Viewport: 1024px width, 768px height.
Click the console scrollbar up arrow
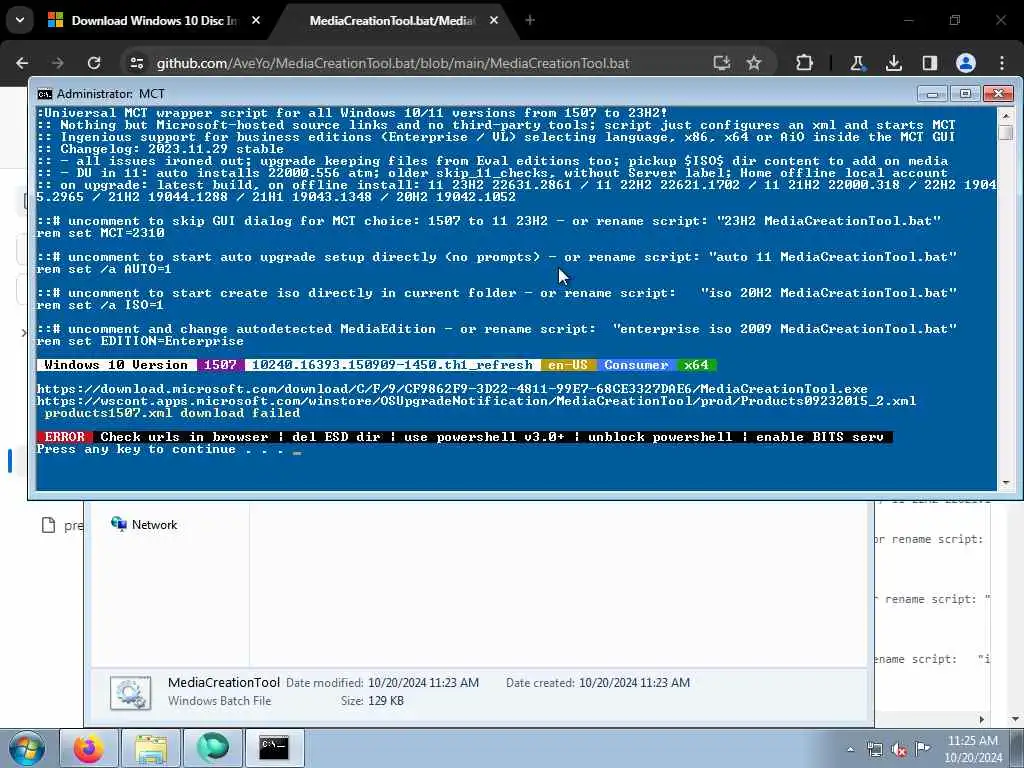pyautogui.click(x=1006, y=116)
